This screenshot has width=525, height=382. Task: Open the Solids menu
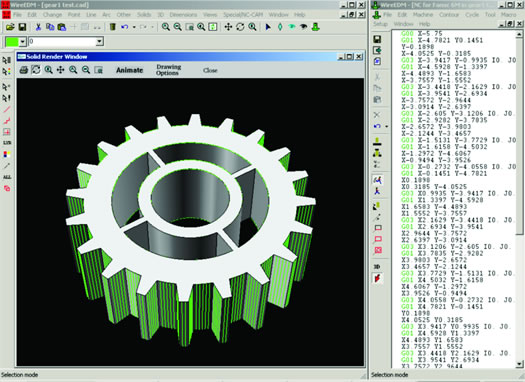pyautogui.click(x=144, y=15)
